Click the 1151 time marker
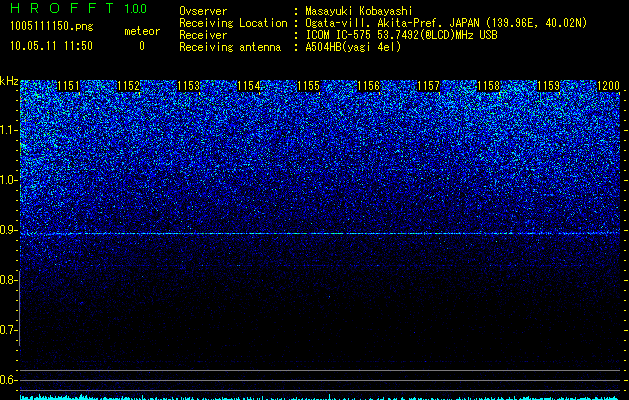The image size is (629, 400). 69,86
